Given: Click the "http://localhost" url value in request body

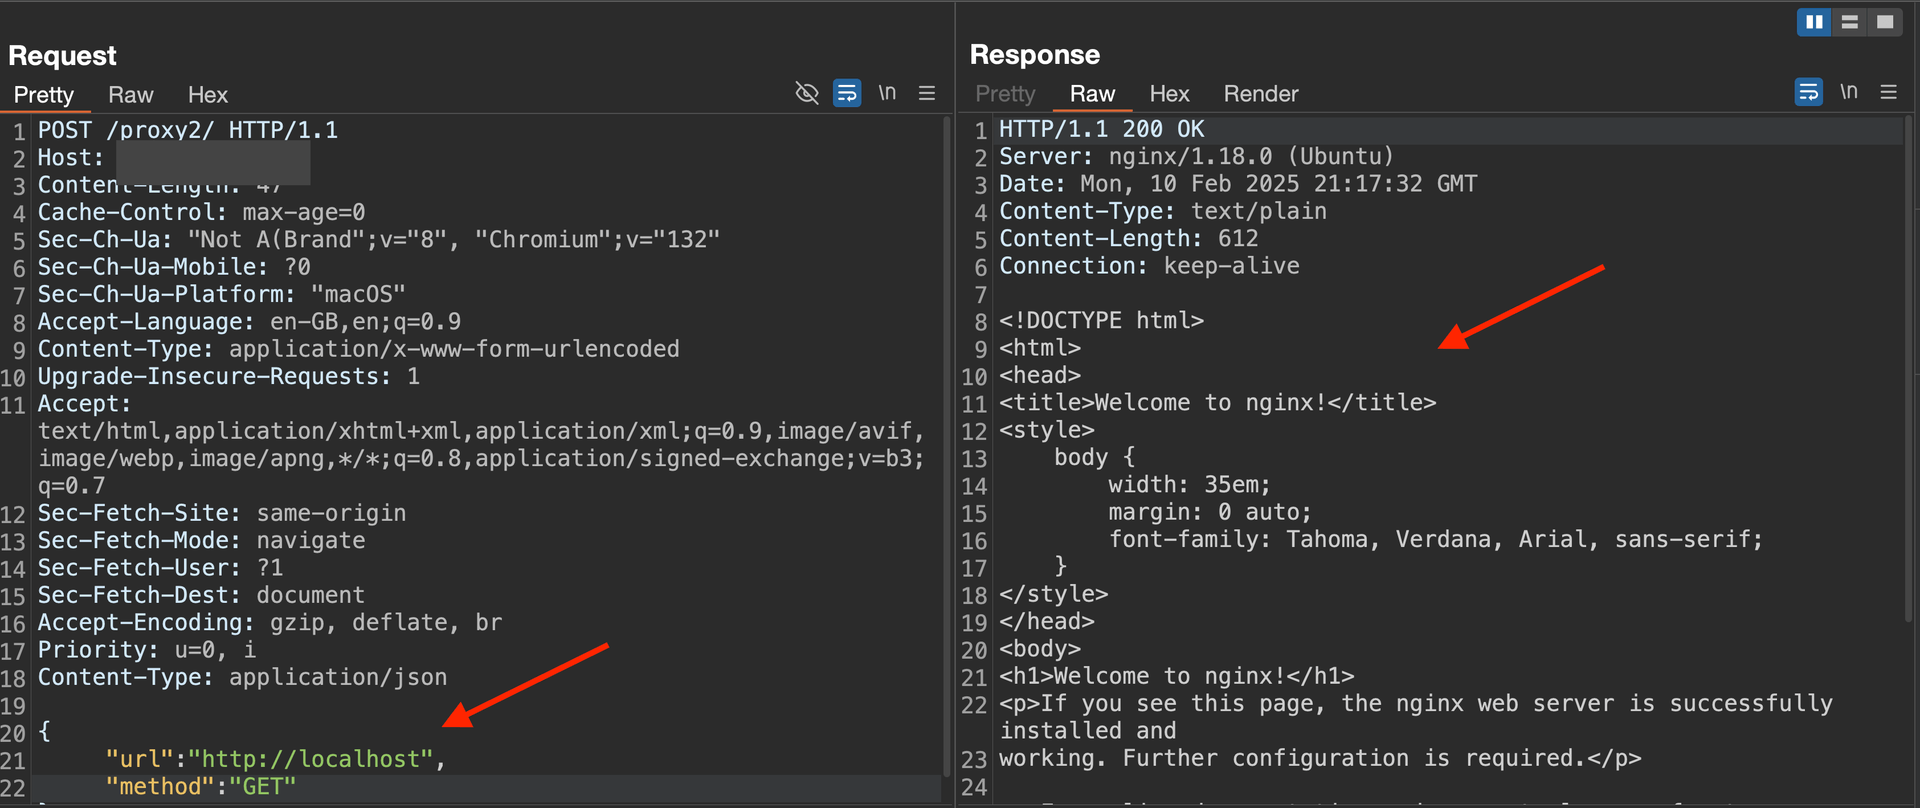Looking at the screenshot, I should tap(310, 759).
